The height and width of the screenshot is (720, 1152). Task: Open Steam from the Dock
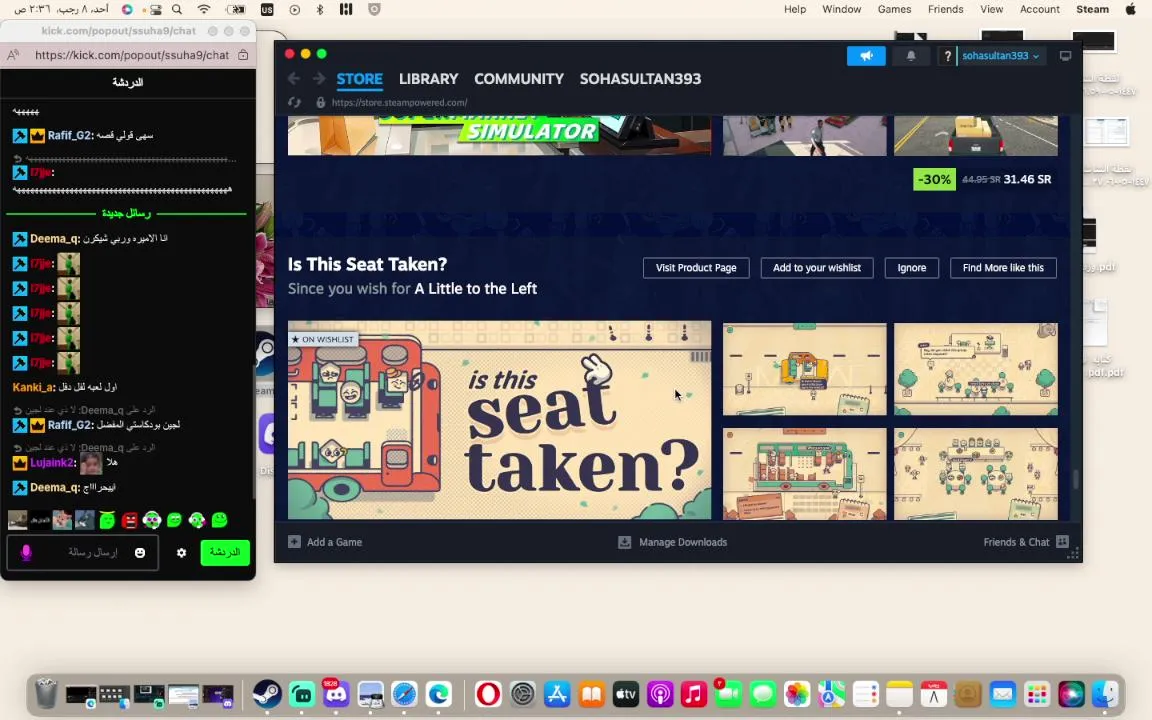pyautogui.click(x=267, y=694)
